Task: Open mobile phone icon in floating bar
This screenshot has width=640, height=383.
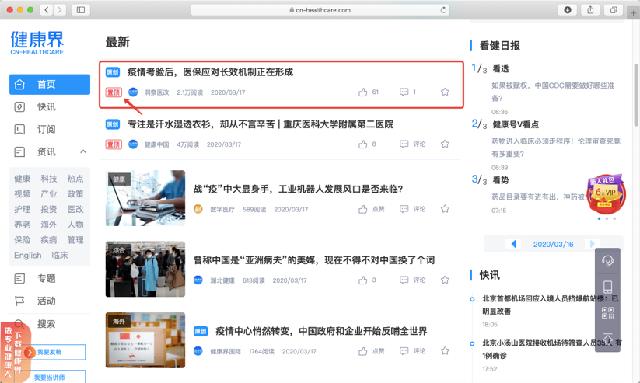Action: (x=608, y=287)
